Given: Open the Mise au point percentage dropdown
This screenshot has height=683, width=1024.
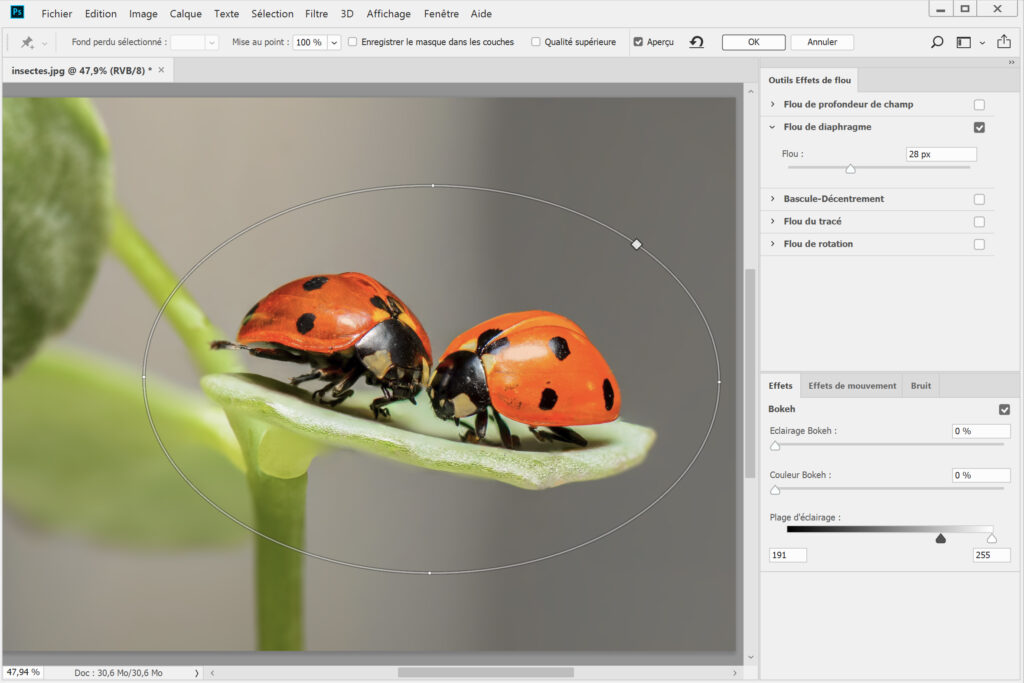Looking at the screenshot, I should 334,42.
